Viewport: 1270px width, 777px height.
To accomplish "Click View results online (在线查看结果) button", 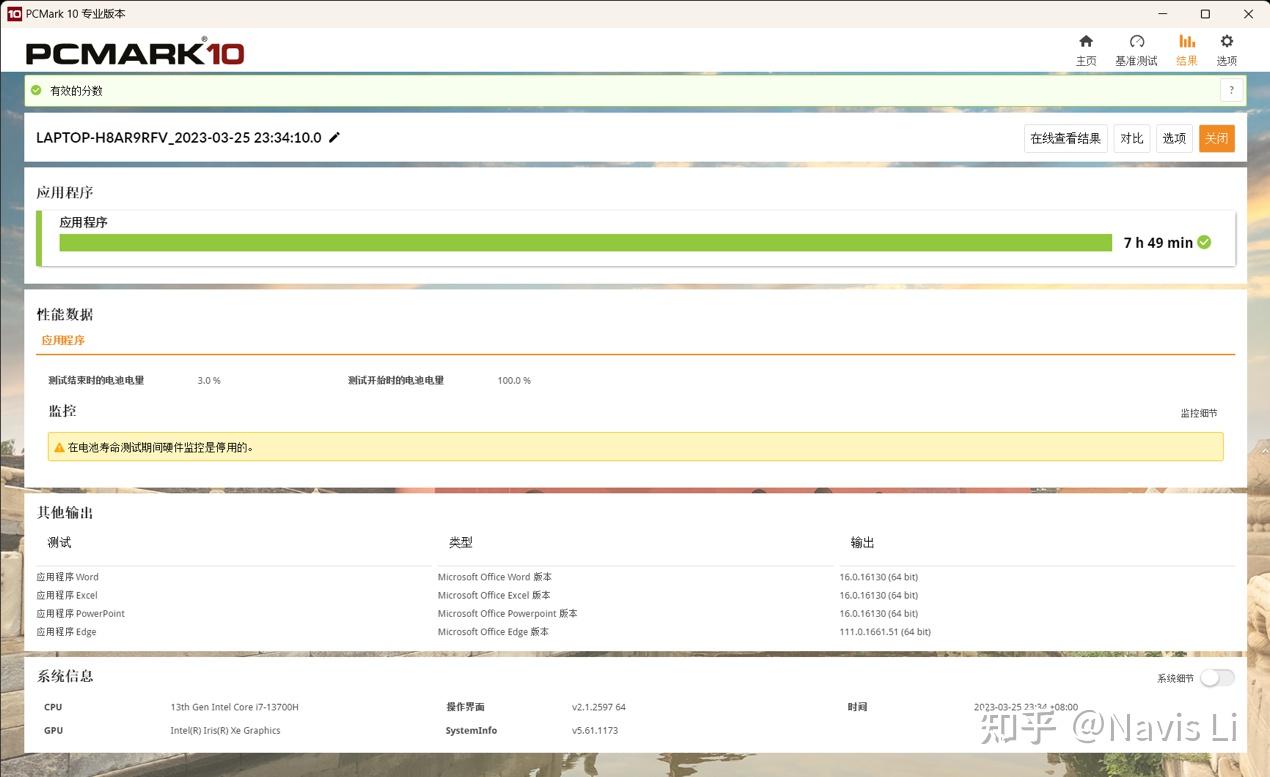I will tap(1066, 138).
